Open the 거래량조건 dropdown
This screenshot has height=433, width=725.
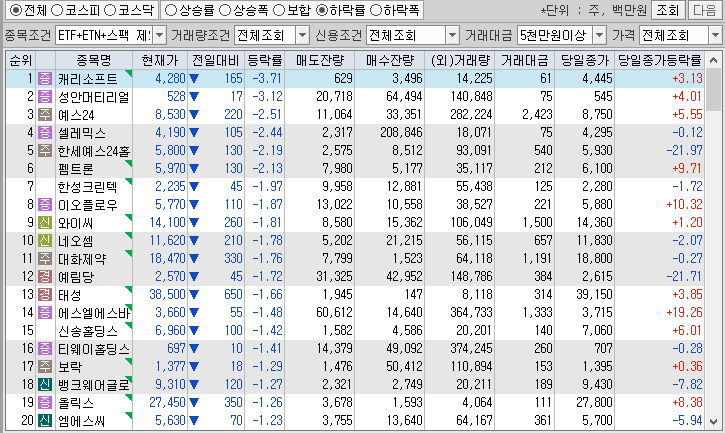tap(302, 35)
